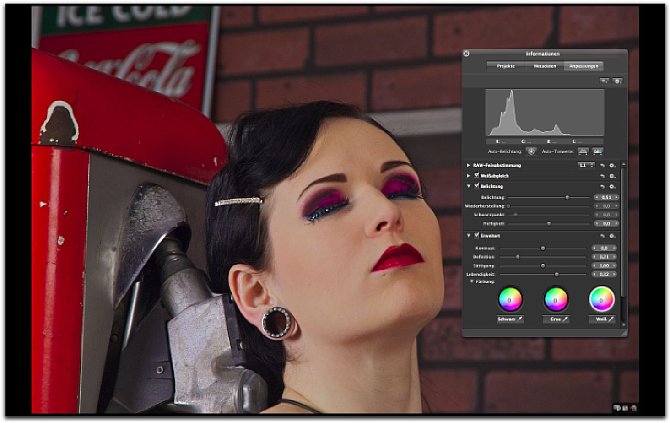670x423 pixels.
Task: Close the Informationen HUD panel
Action: (467, 53)
